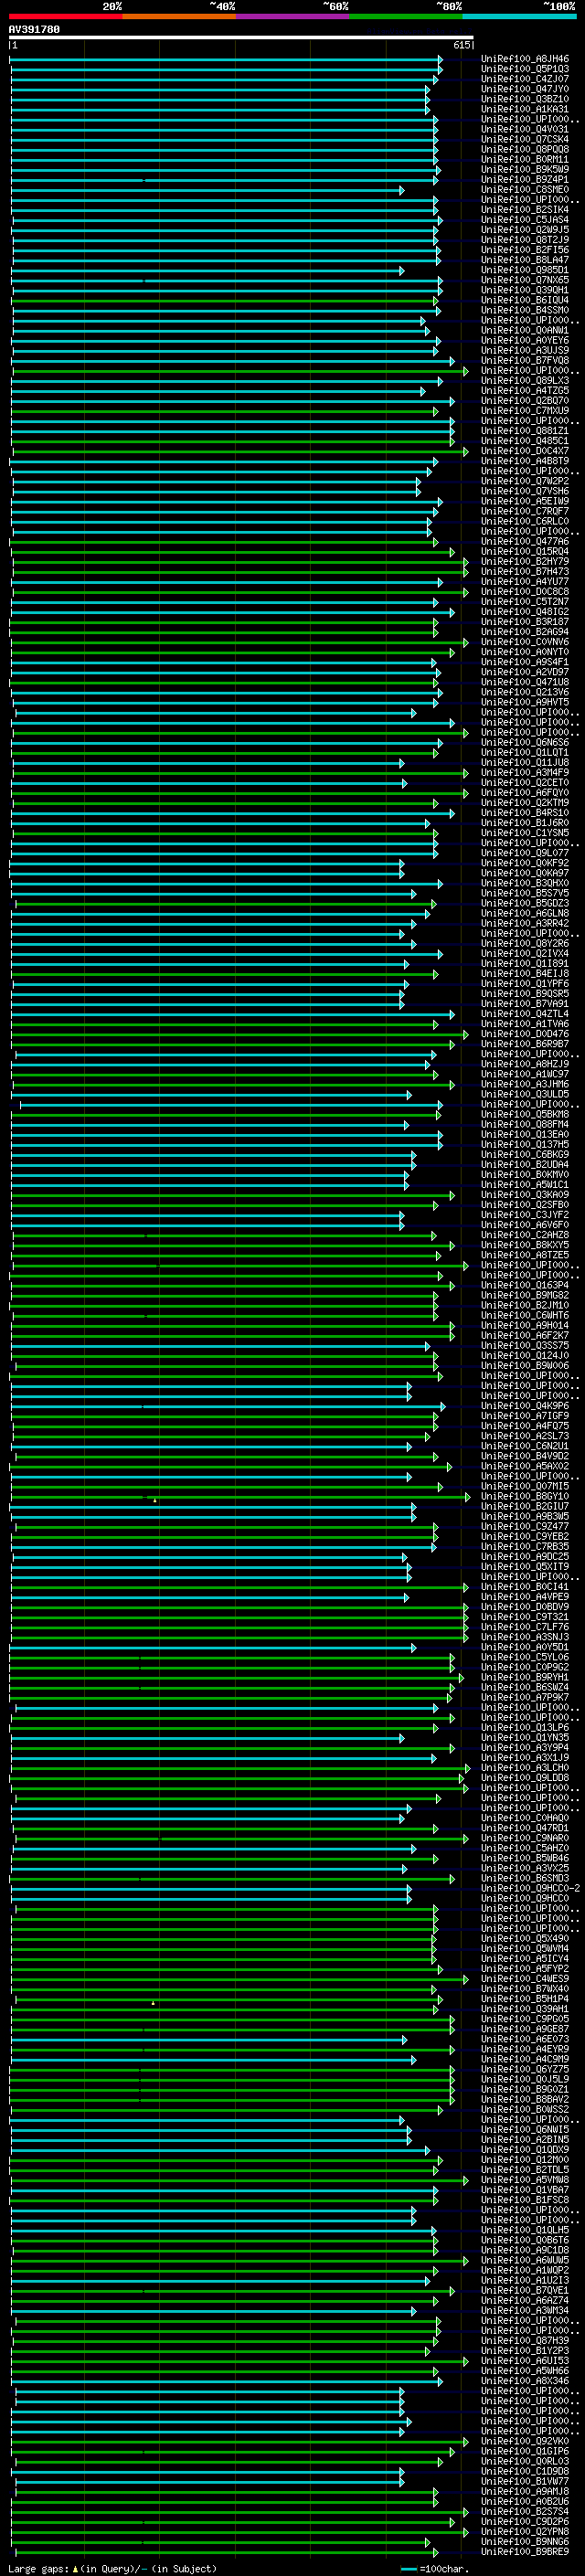
Task: Select hit label UniRef100_Q88FM4
Action: [525, 1124]
